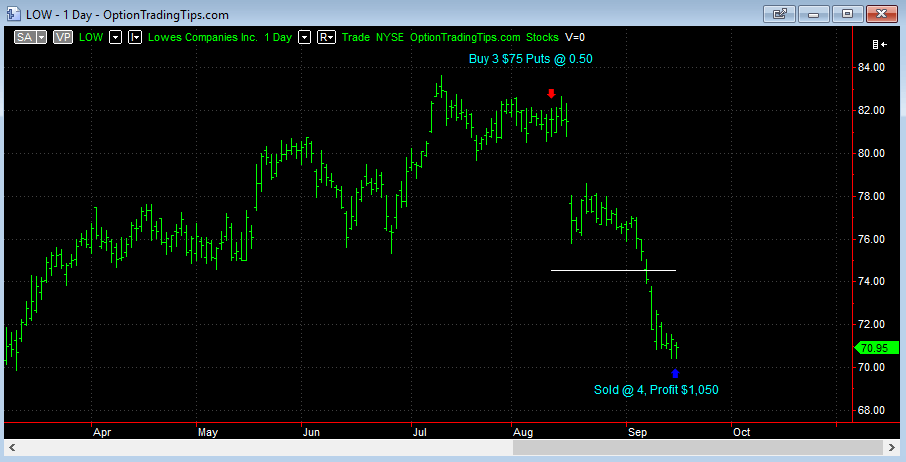Click the 84.00 price axis label
The image size is (906, 462).
point(871,68)
